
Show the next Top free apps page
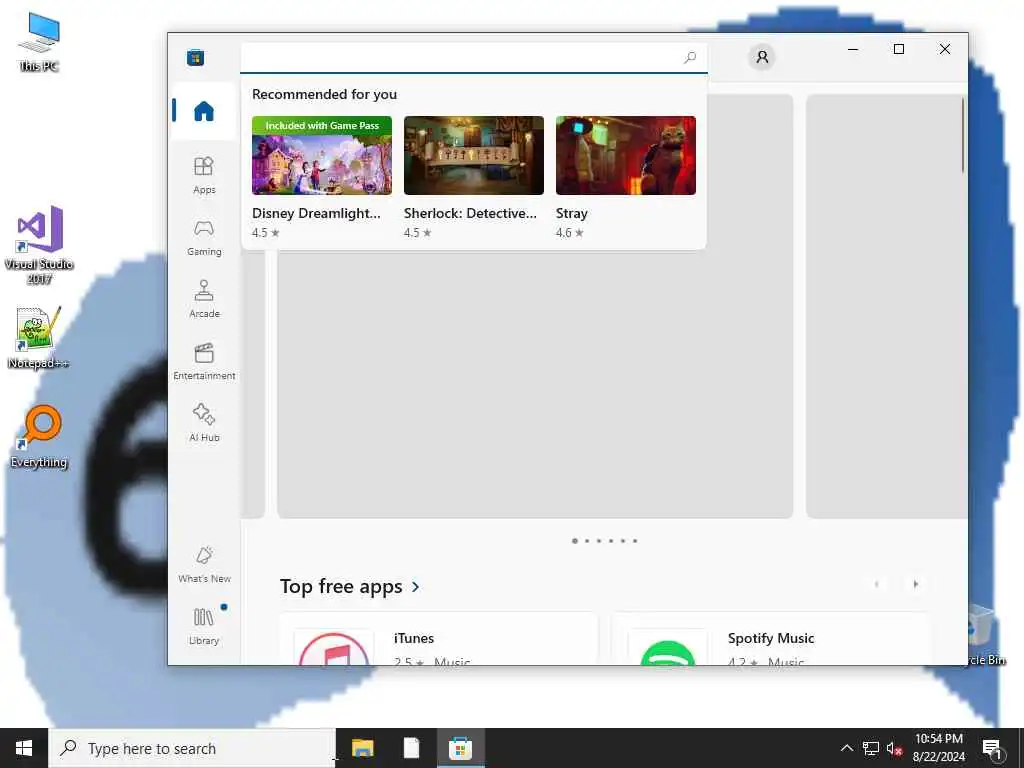pyautogui.click(x=915, y=584)
